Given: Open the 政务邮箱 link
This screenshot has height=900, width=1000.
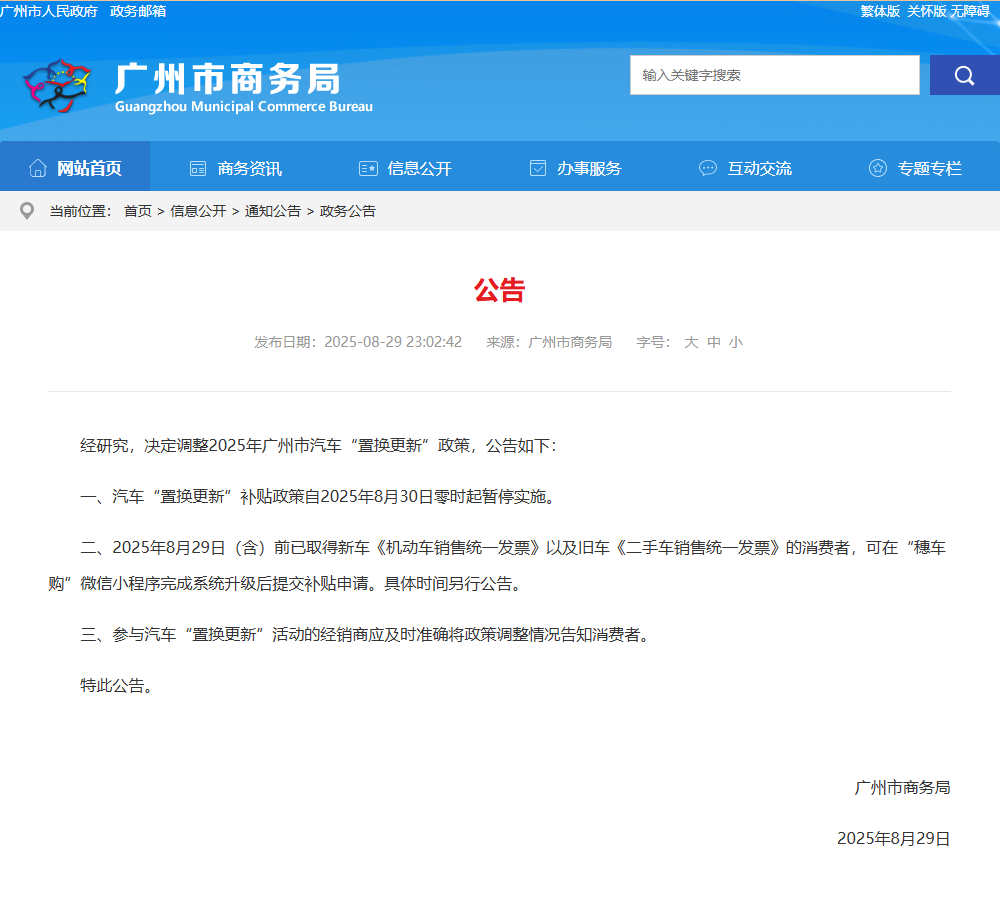Looking at the screenshot, I should click(138, 11).
